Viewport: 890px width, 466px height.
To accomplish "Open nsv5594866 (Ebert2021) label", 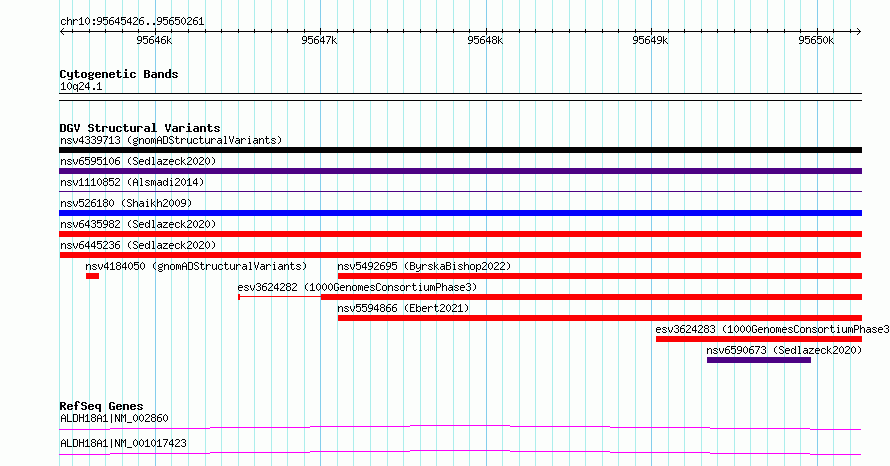I will pos(403,308).
